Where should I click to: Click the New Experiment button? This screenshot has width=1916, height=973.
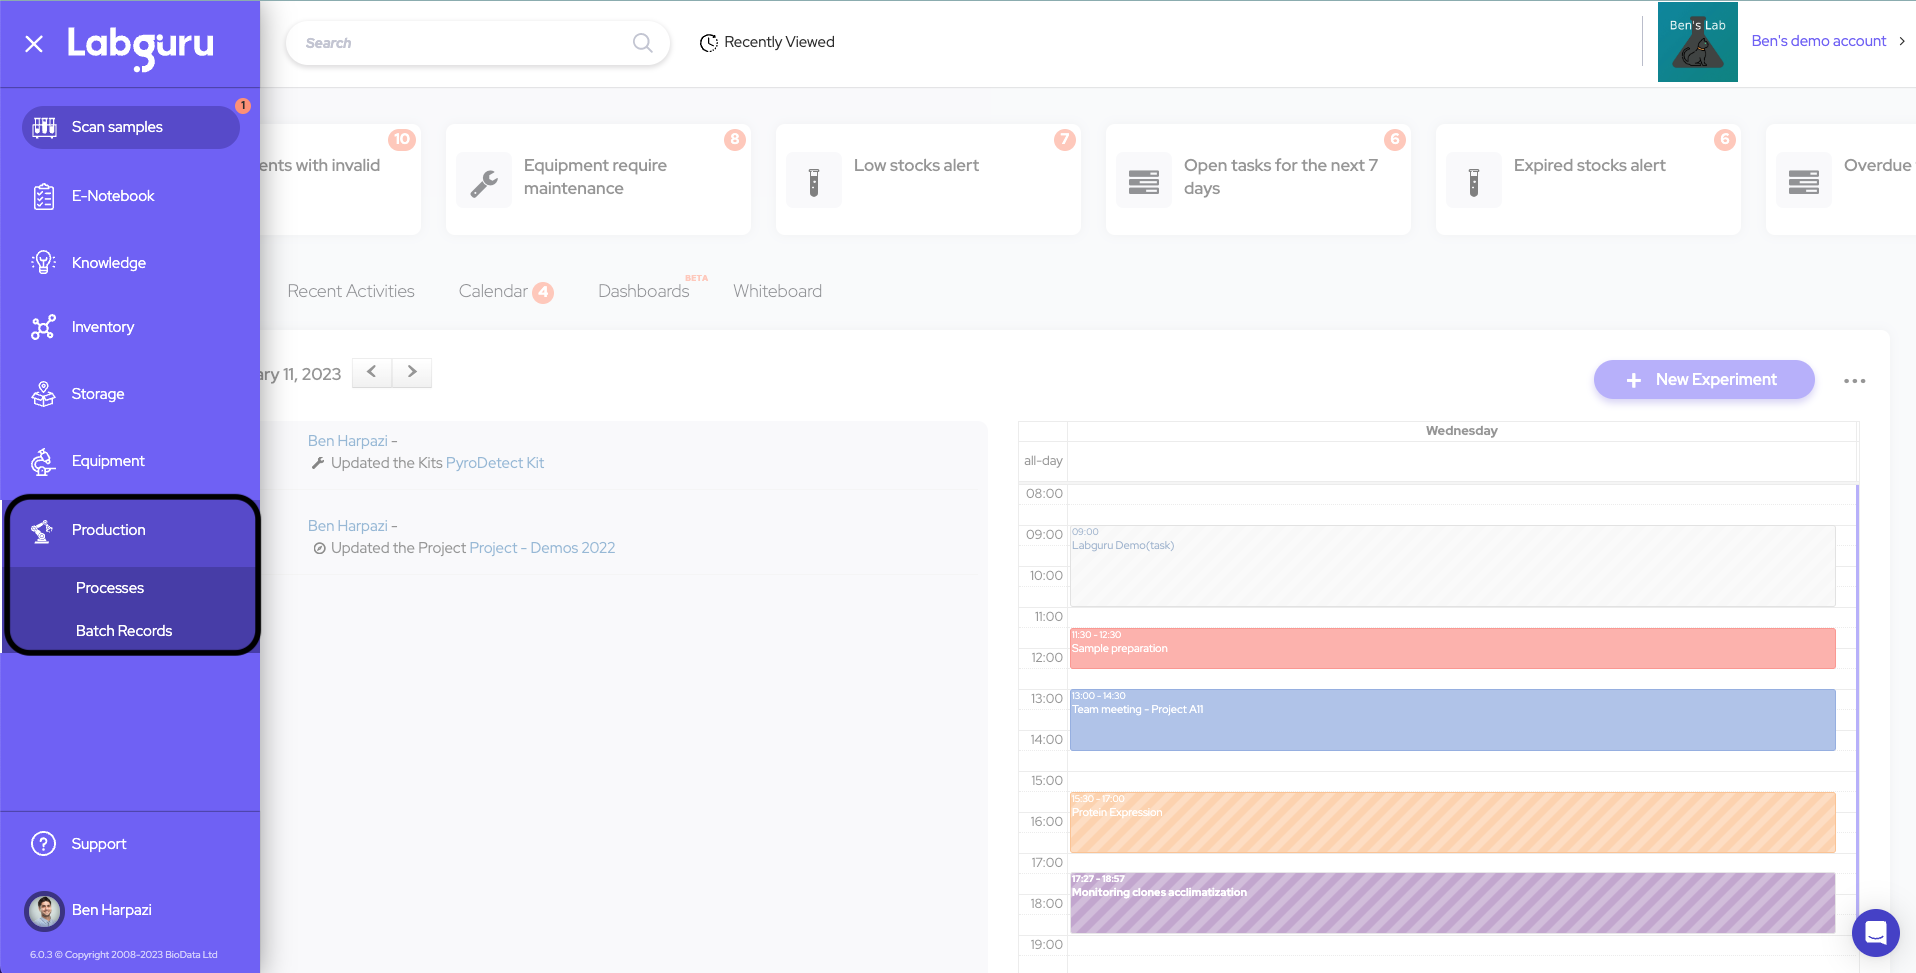click(x=1703, y=380)
